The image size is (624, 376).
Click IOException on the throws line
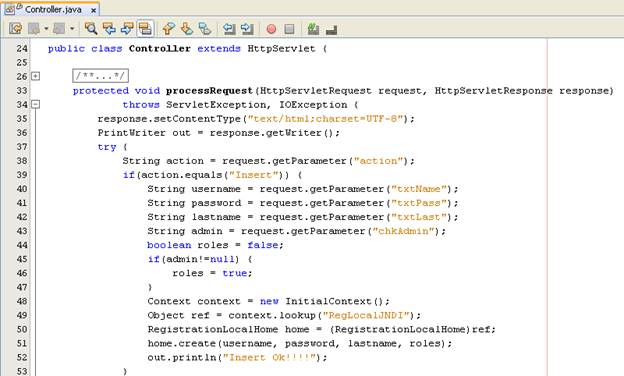[313, 105]
